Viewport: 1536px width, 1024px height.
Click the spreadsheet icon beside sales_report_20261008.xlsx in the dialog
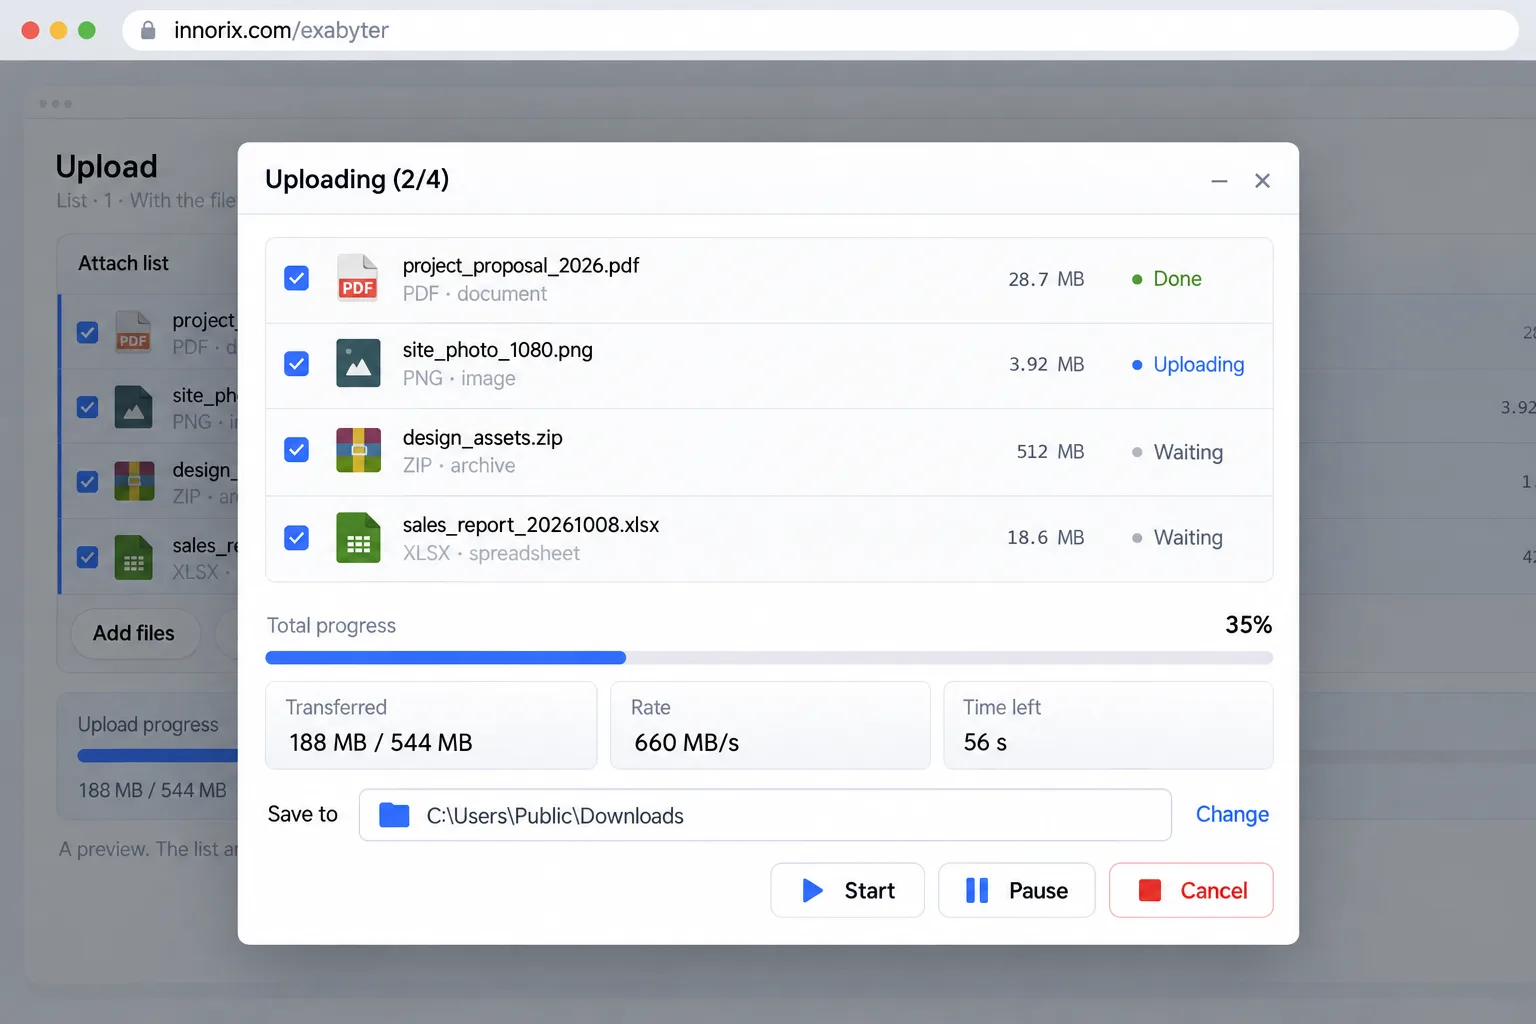(x=358, y=538)
